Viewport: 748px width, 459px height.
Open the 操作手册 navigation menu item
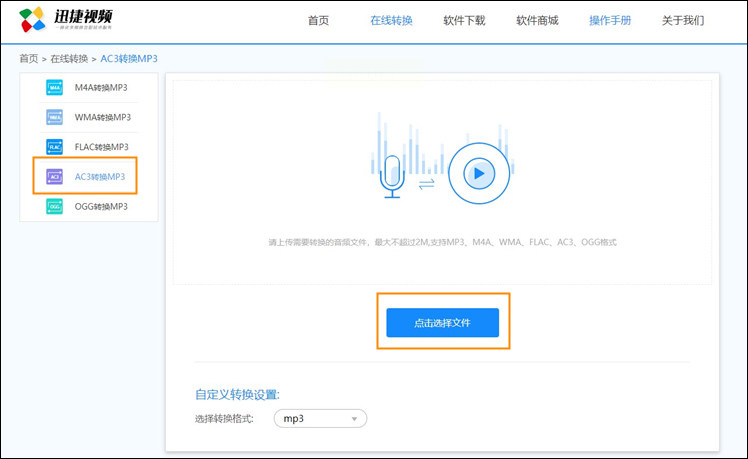[610, 21]
